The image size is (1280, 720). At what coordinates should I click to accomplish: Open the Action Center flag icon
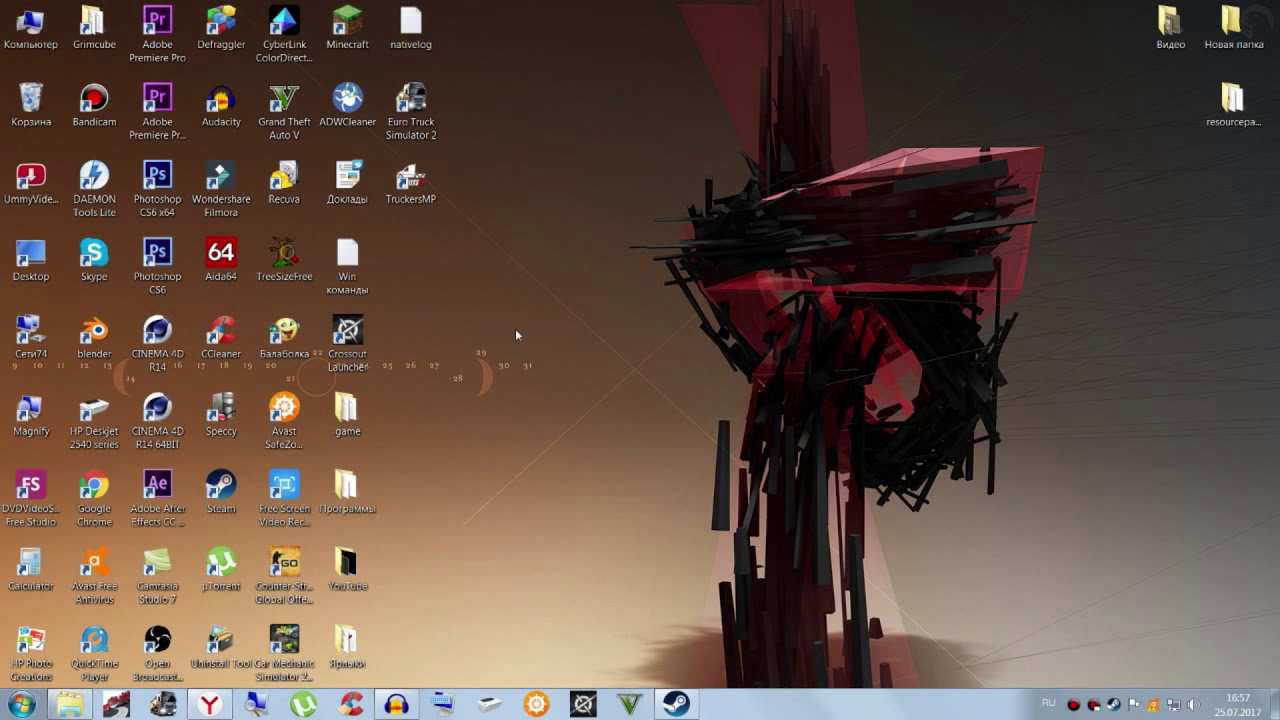point(1133,705)
